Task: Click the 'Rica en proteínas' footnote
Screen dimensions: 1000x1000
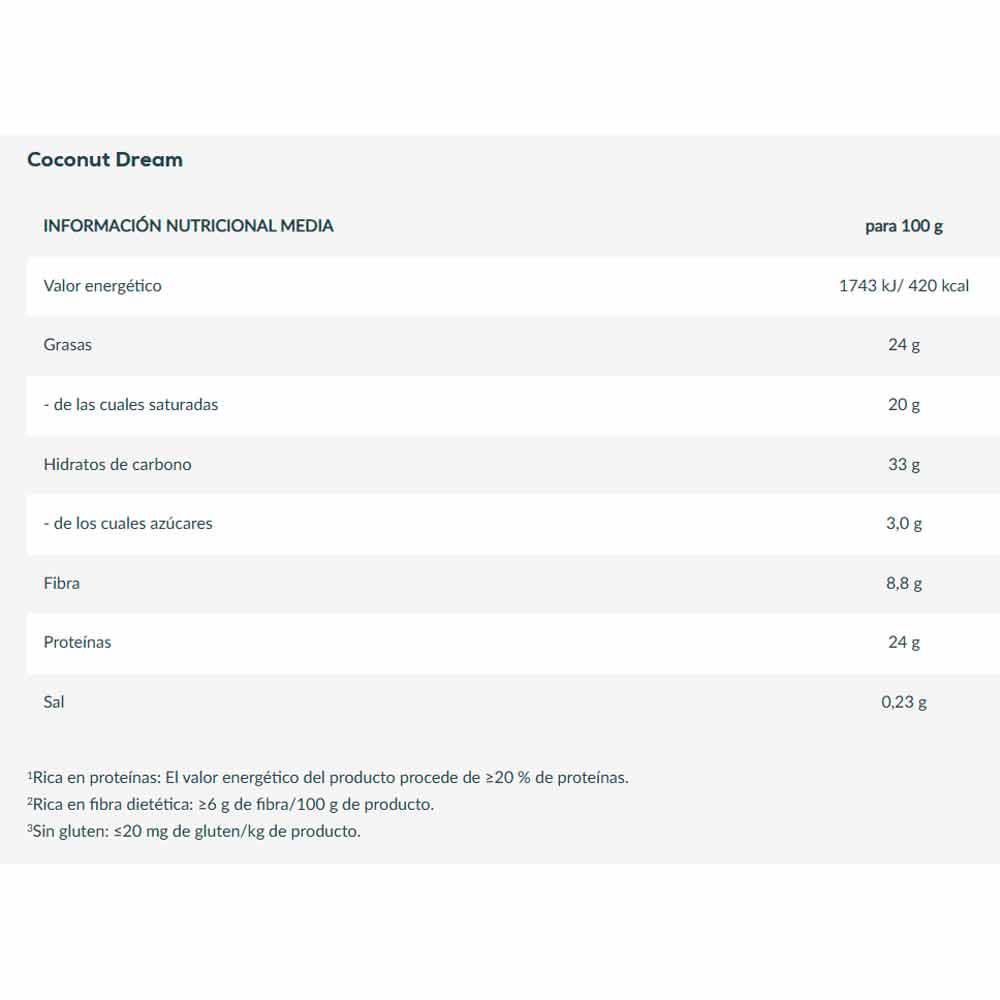Action: coord(328,777)
